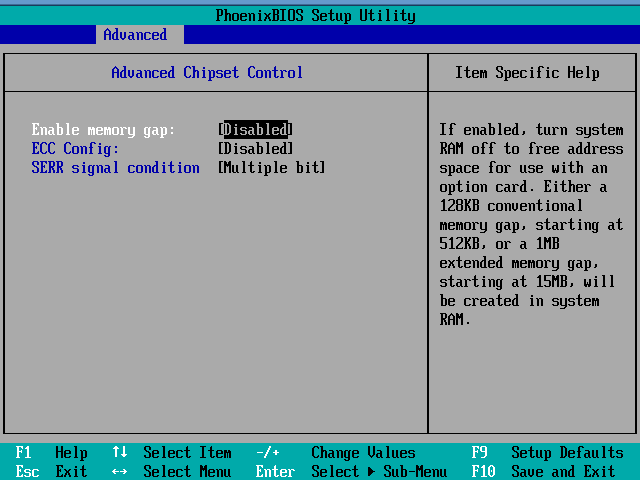Image resolution: width=640 pixels, height=480 pixels.
Task: Click the up-down arrows Select Item icon
Action: coord(120,452)
